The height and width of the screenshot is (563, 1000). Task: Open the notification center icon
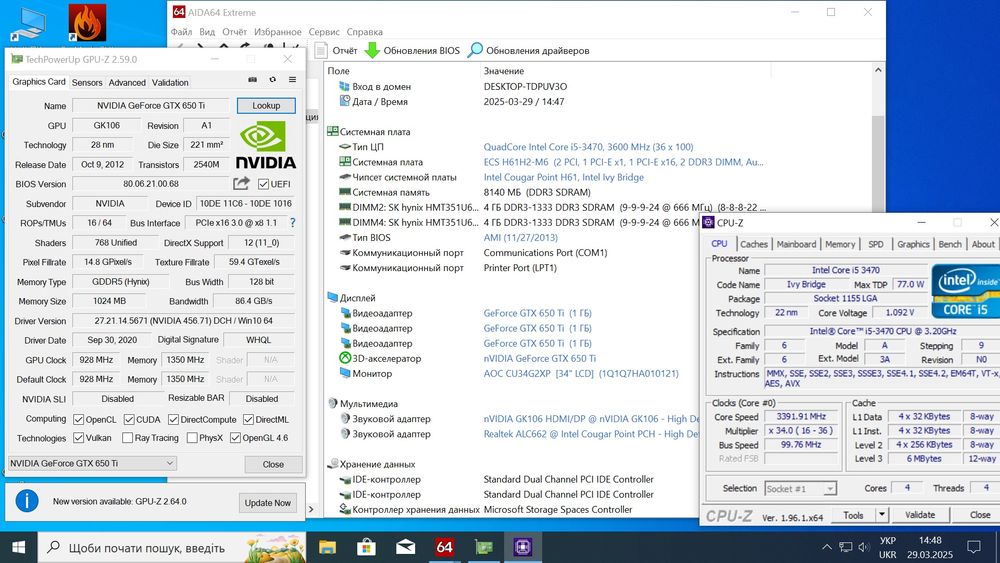point(974,547)
